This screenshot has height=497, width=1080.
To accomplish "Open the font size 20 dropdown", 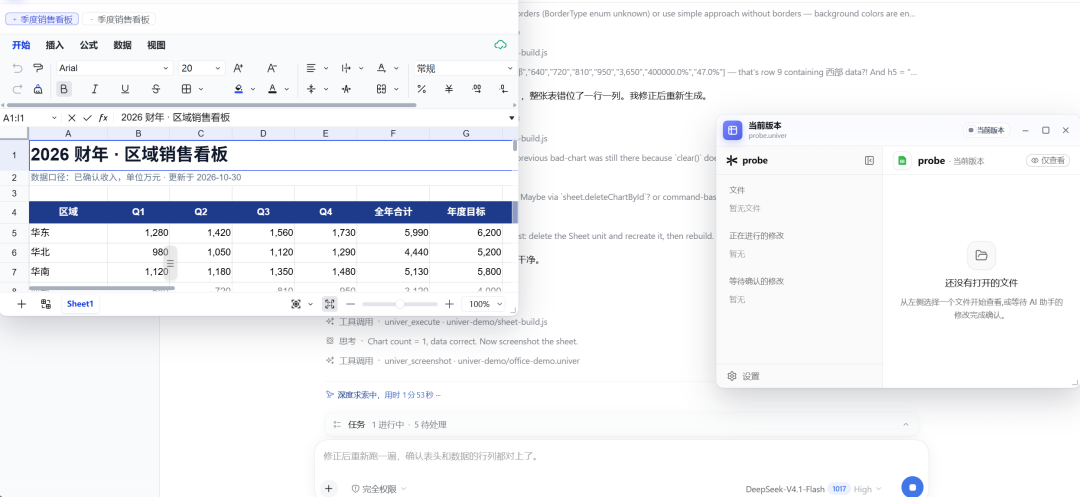I will tap(202, 68).
